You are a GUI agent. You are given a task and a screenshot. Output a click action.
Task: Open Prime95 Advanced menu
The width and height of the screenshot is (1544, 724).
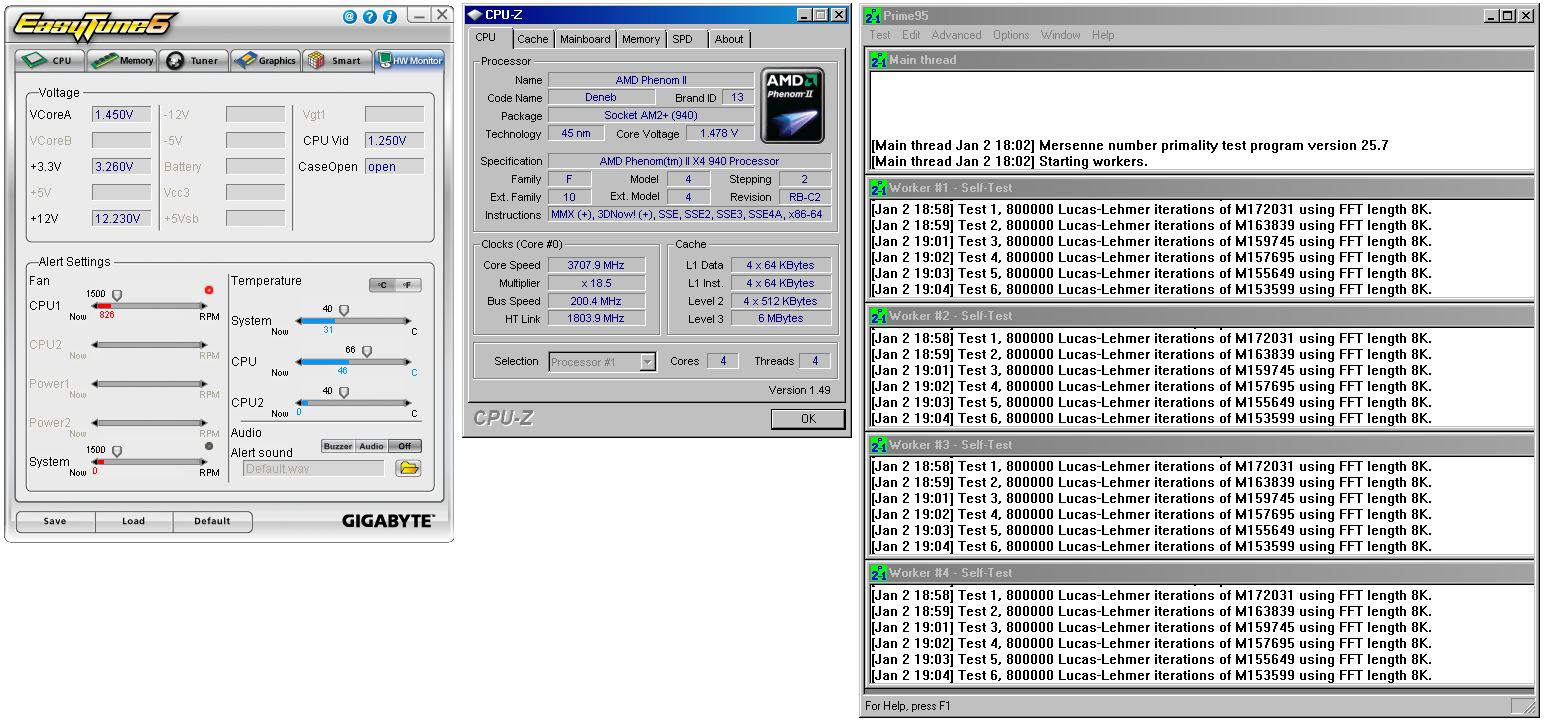[x=957, y=35]
